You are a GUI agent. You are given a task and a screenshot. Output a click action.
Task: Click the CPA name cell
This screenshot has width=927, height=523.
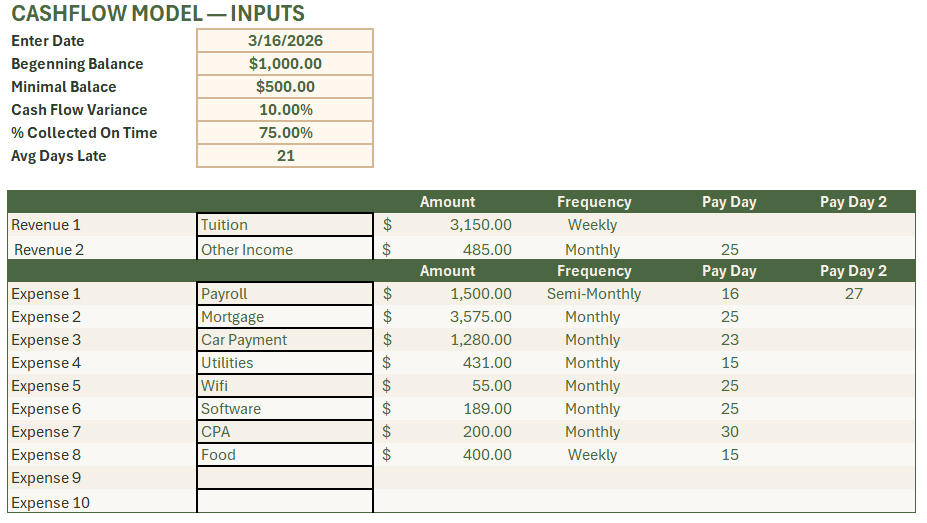pyautogui.click(x=285, y=432)
